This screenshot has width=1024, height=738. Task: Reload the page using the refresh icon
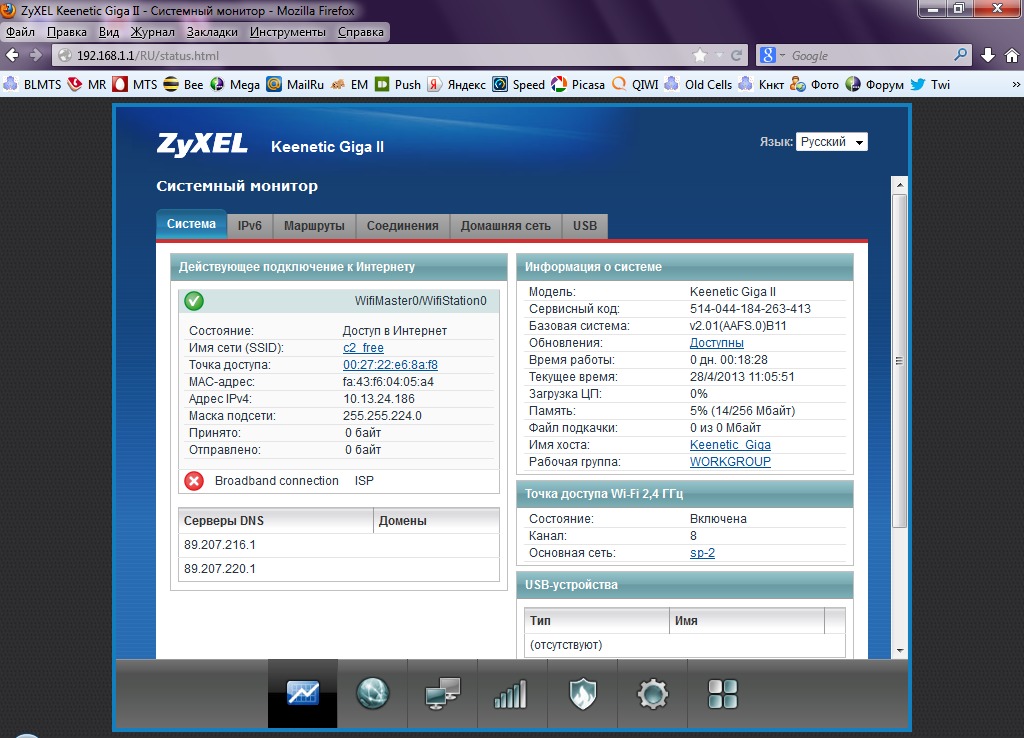(x=737, y=56)
